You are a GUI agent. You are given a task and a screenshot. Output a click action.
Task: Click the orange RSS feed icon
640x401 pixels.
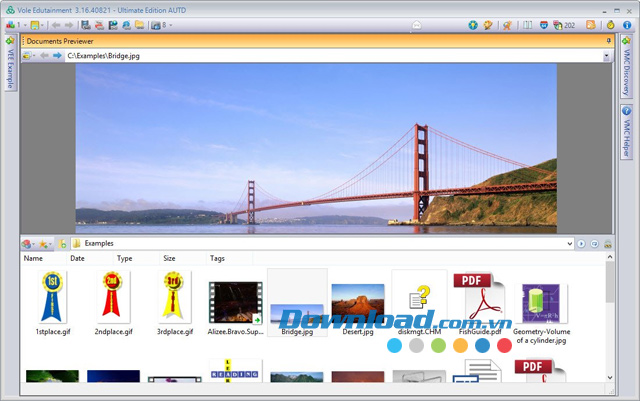[x=591, y=25]
